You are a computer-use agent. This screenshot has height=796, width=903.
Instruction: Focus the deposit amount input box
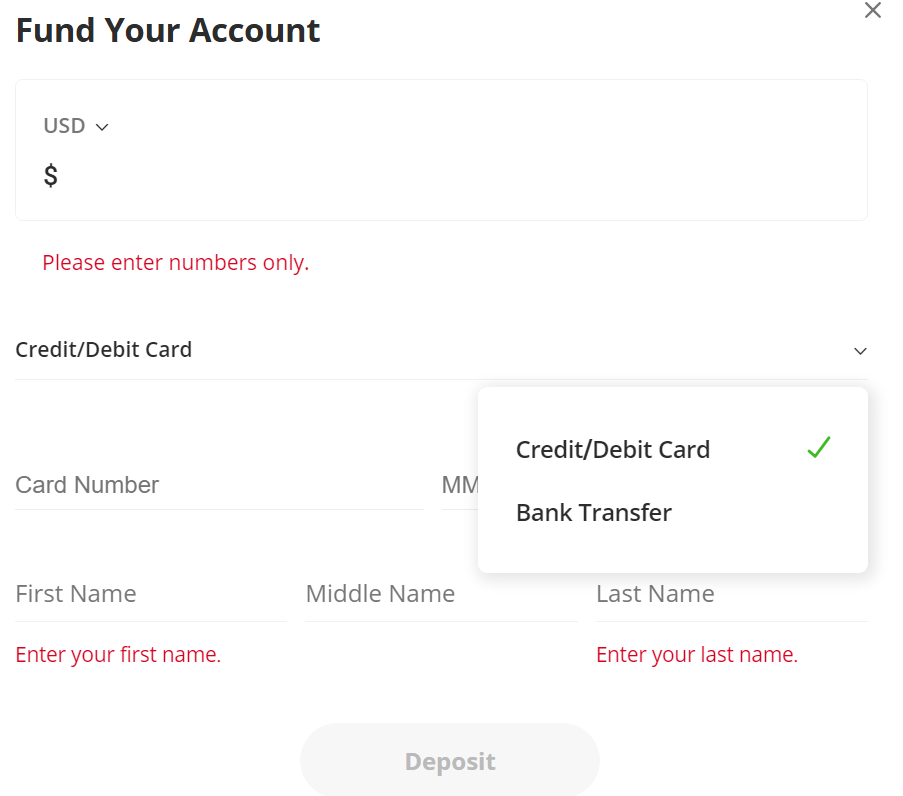click(450, 177)
